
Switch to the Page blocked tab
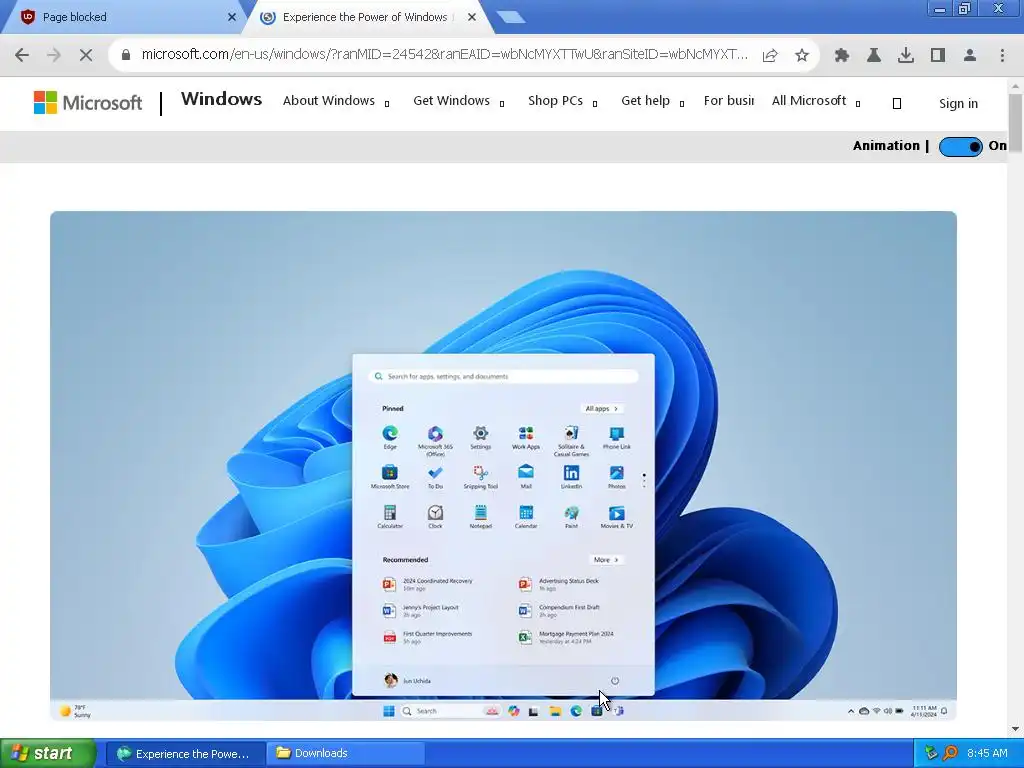click(x=124, y=17)
